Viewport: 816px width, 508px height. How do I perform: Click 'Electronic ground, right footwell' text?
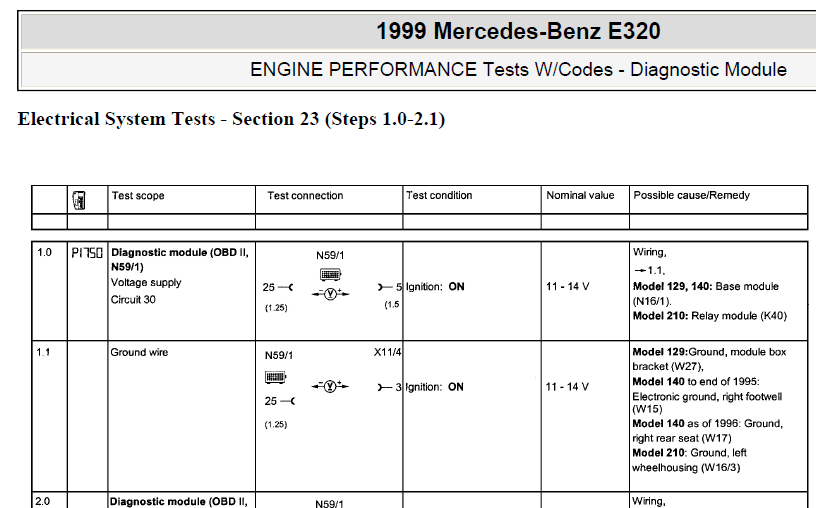[x=707, y=397]
